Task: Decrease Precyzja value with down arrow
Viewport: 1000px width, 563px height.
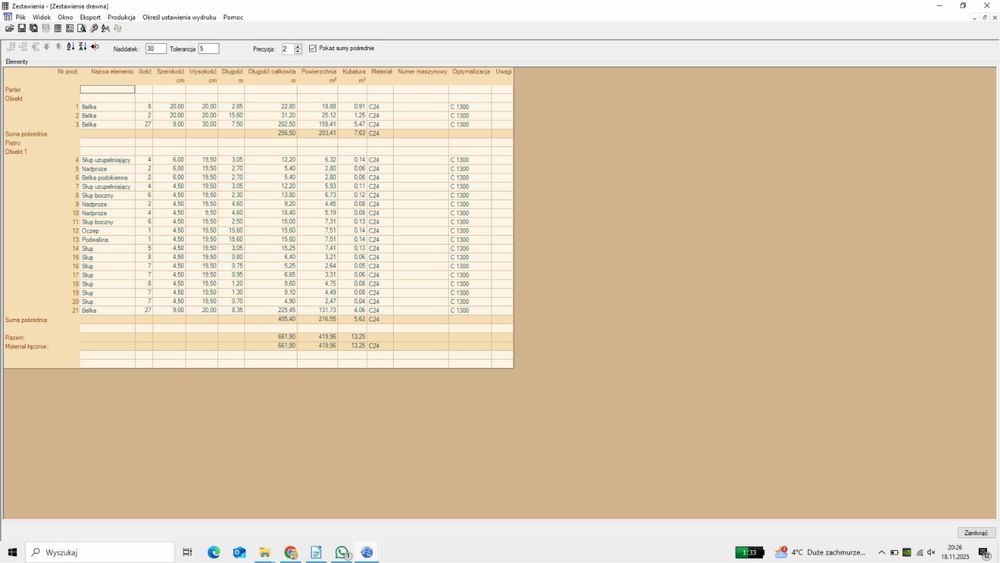Action: [x=298, y=51]
